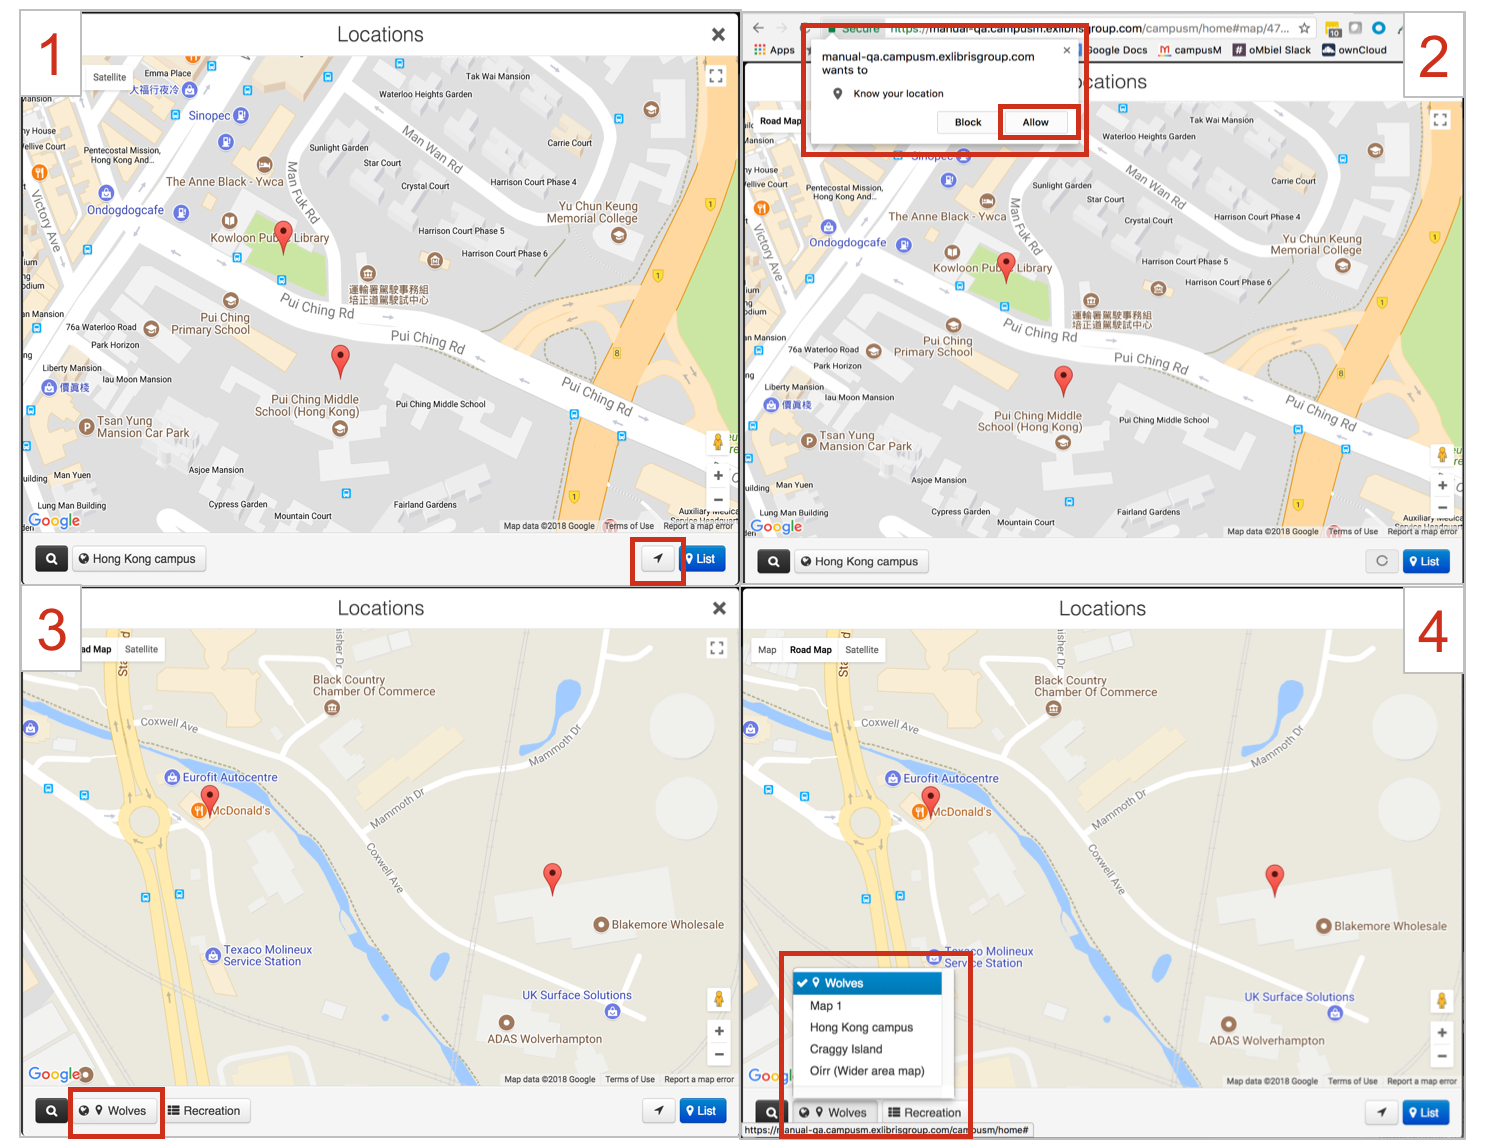Click the Street View pegman in panel 2
This screenshot has height=1140, width=1486.
point(1441,455)
